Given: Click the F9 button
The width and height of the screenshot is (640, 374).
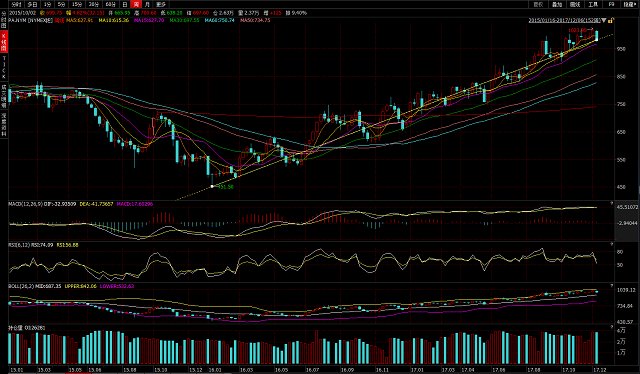Looking at the screenshot, I should [x=611, y=4].
